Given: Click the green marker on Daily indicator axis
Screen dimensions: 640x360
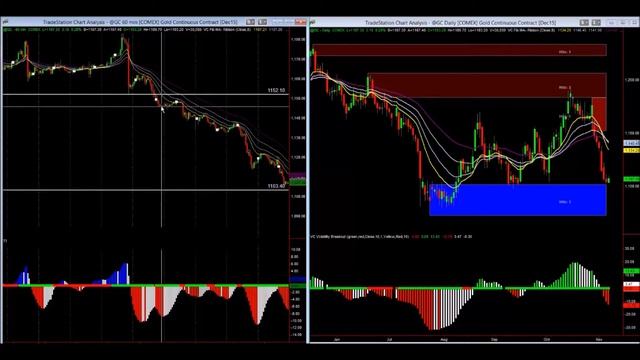Looking at the screenshot, I should coord(631,271).
